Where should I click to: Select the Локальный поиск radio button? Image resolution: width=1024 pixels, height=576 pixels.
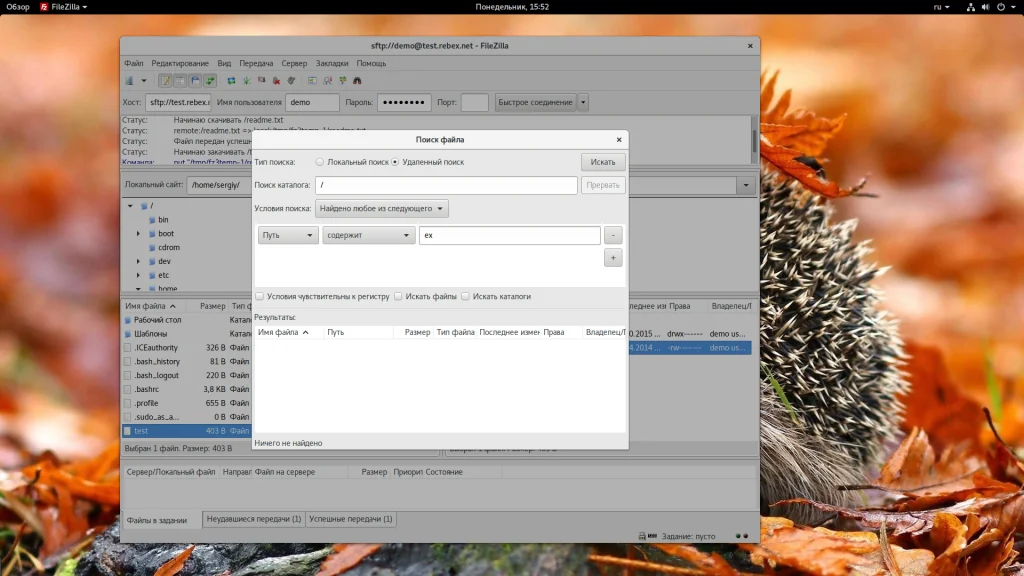320,162
